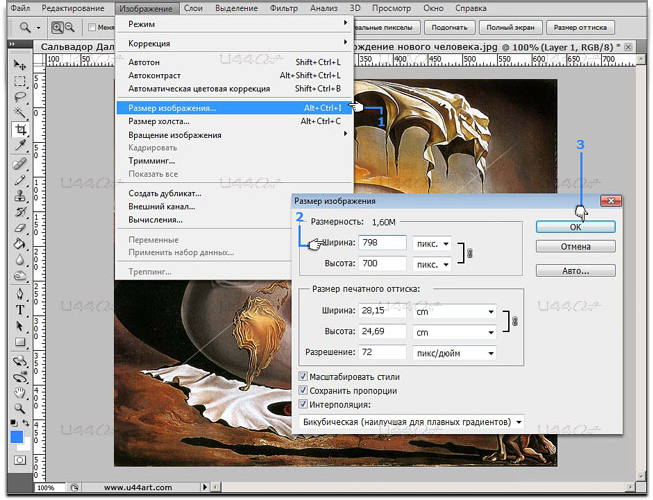
Task: Expand the Режим submenu
Action: tap(234, 24)
